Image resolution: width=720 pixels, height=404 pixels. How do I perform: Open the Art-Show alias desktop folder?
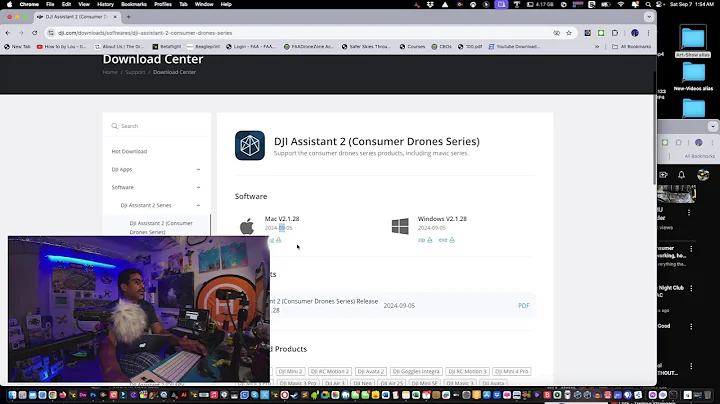point(693,42)
